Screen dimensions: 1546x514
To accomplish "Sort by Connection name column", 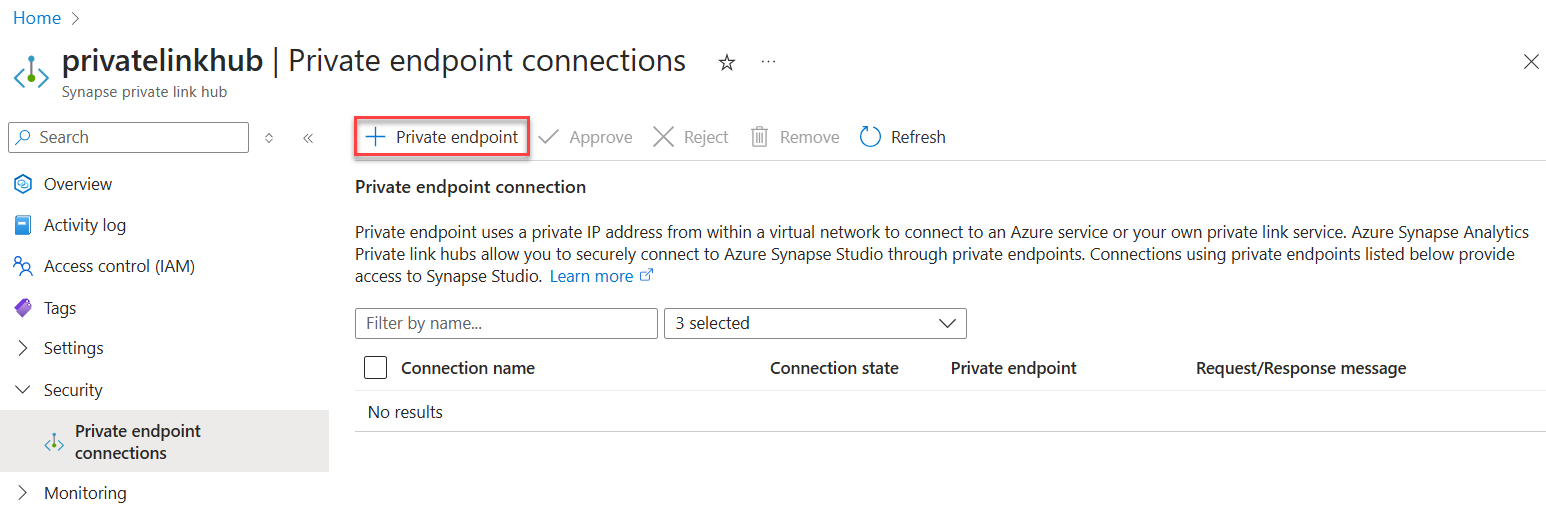I will (468, 368).
